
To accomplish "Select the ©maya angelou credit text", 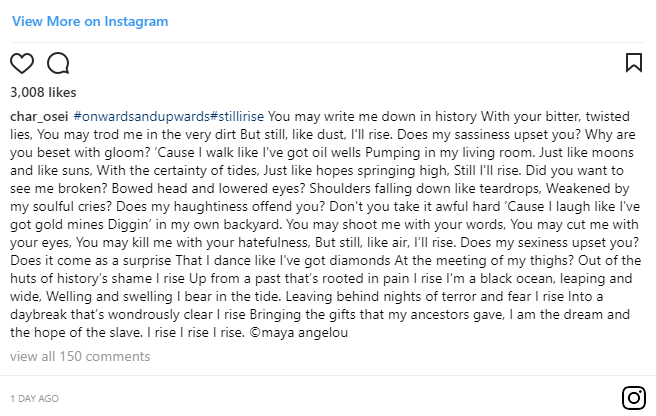I will click(x=298, y=333).
